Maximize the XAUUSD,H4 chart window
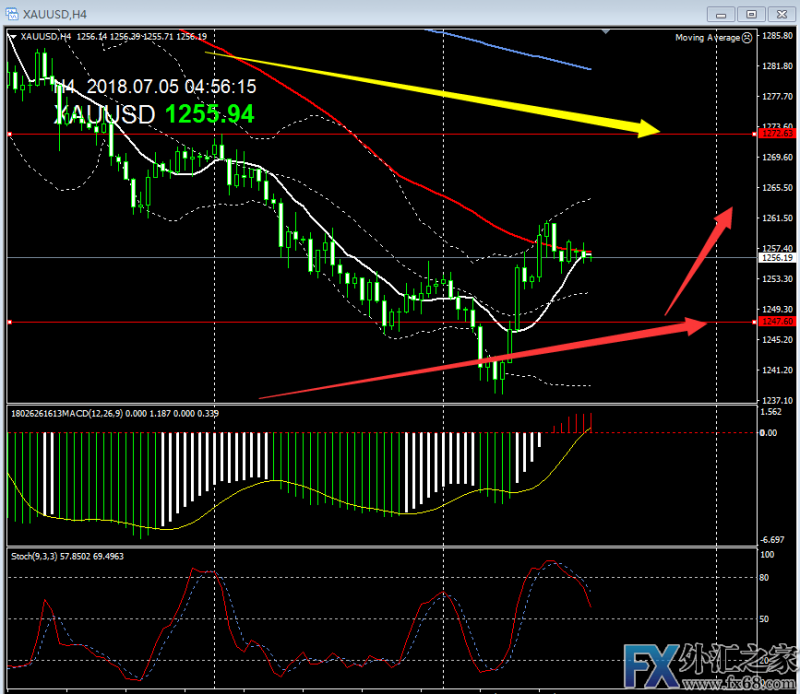Viewport: 800px width, 694px height. tap(751, 14)
